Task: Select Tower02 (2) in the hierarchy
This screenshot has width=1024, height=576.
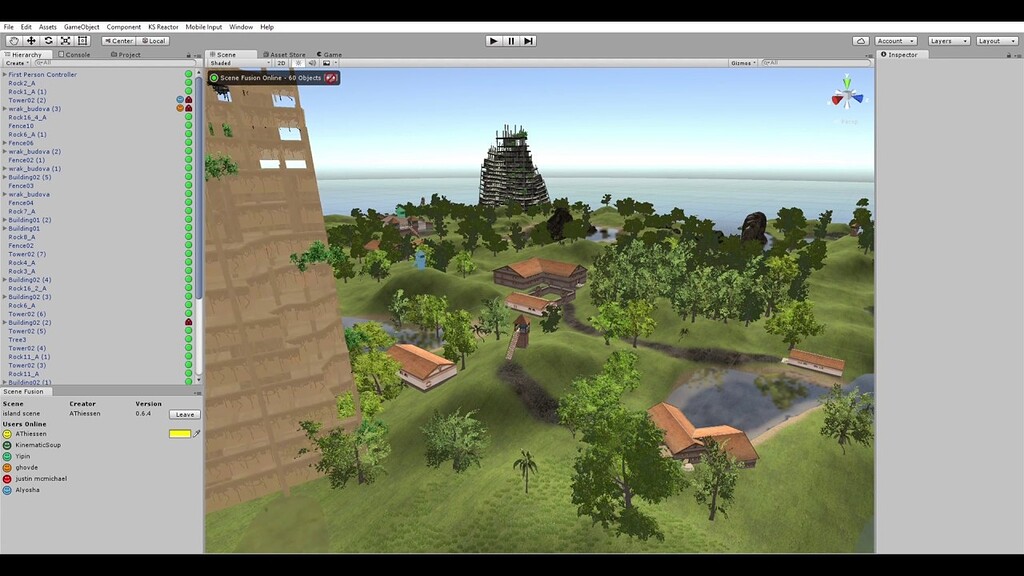Action: point(28,100)
